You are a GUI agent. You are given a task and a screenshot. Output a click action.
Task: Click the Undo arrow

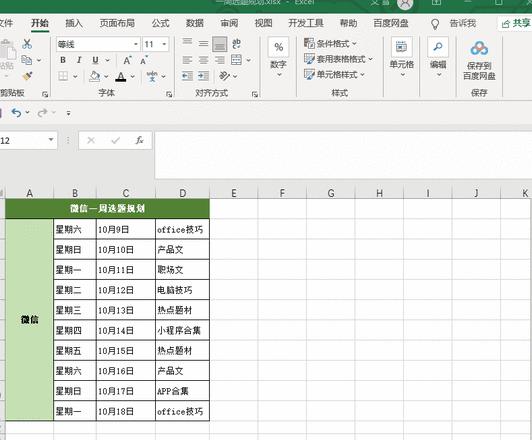tap(16, 112)
